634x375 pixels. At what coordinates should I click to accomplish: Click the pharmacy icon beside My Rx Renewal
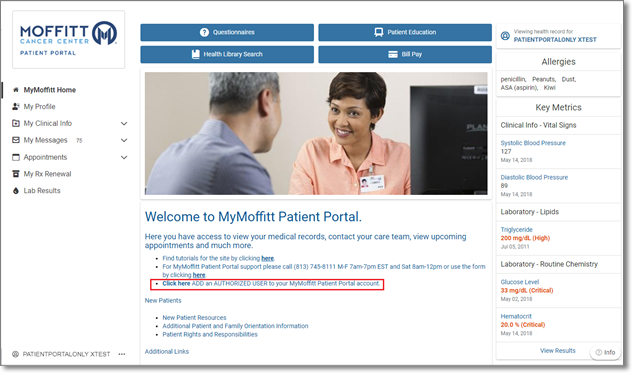point(16,174)
